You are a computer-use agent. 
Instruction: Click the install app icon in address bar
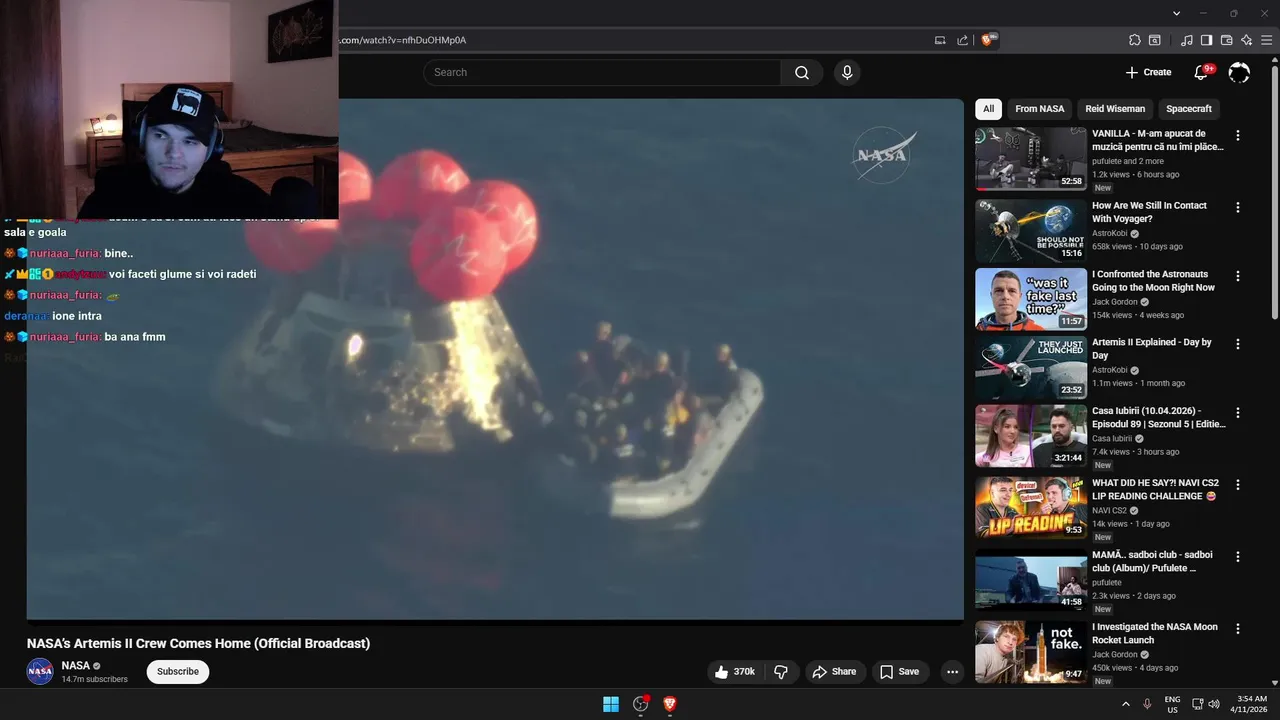click(940, 40)
